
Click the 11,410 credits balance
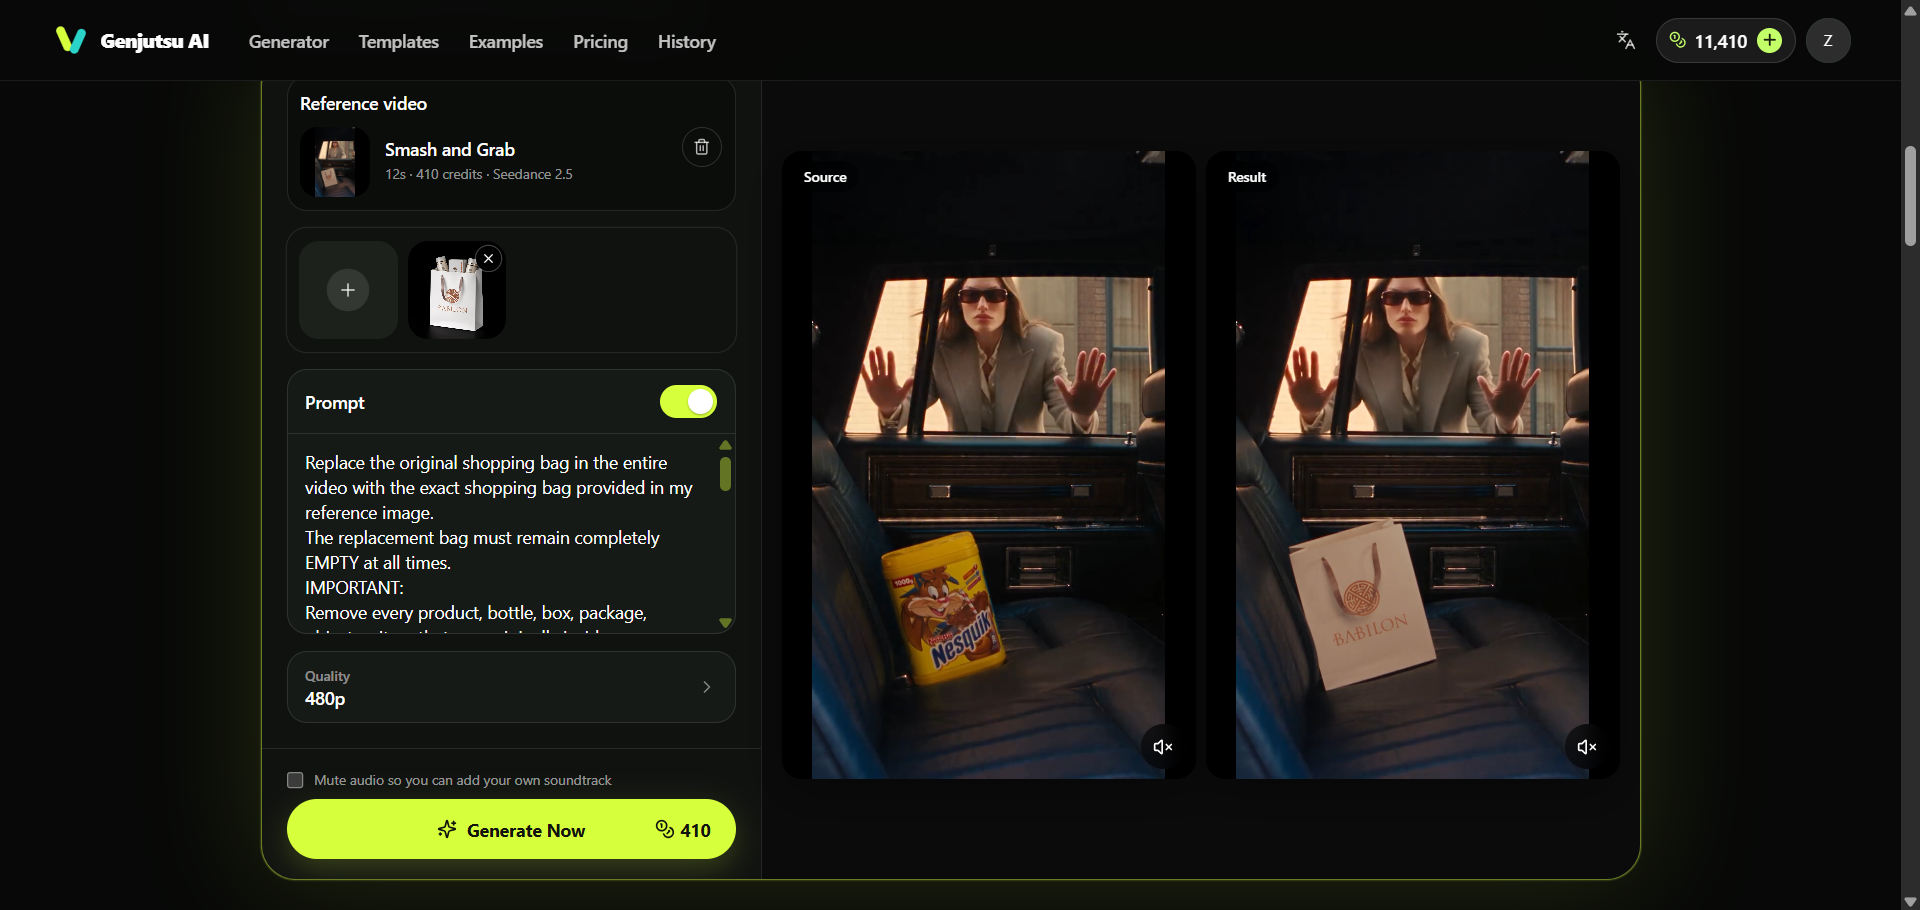(x=1721, y=41)
